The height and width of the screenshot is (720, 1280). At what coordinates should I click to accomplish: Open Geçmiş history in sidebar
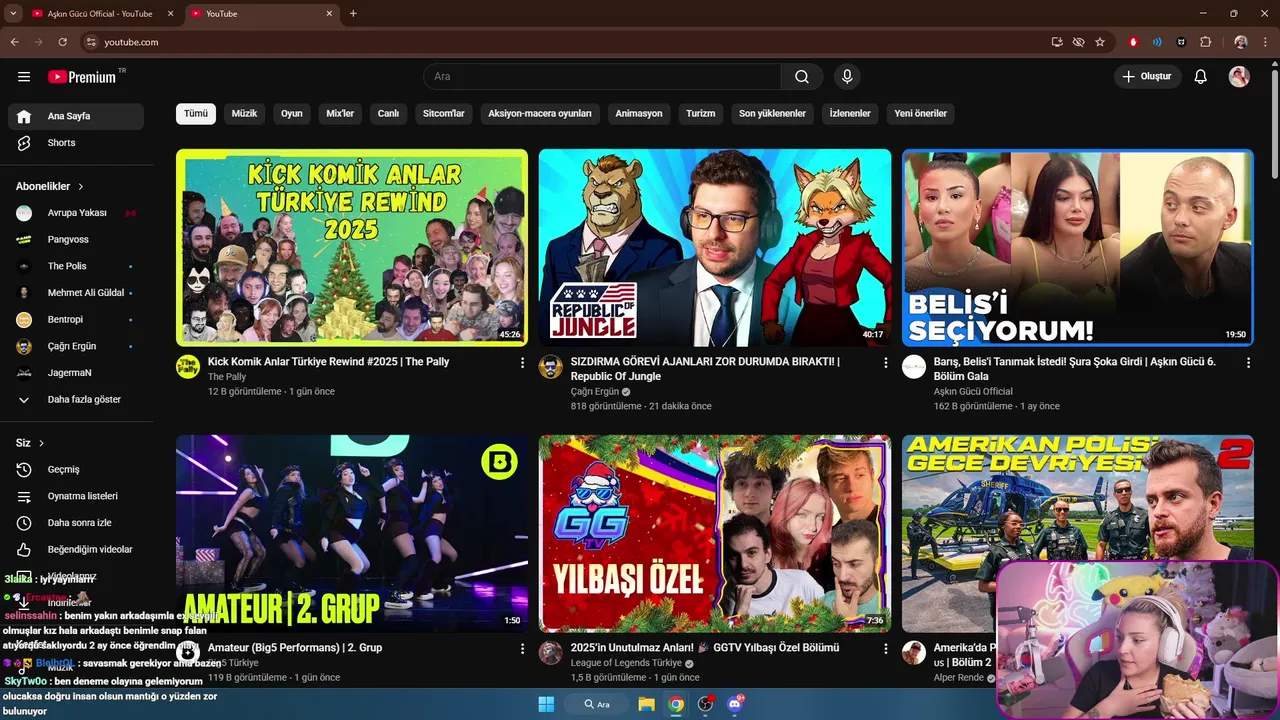76,470
